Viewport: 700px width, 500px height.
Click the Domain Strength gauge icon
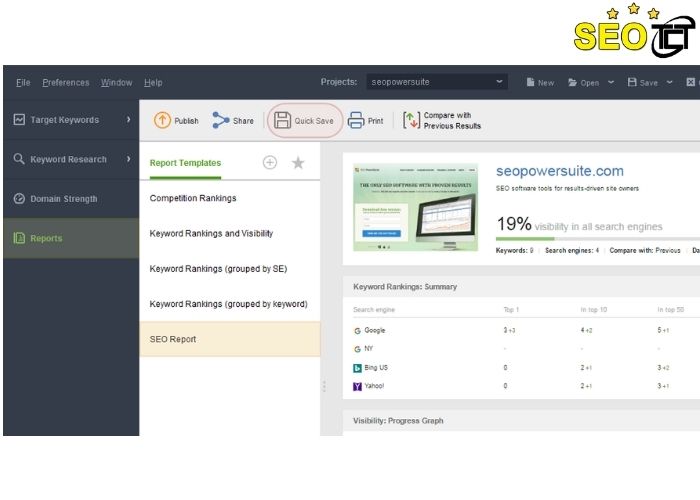[19, 199]
